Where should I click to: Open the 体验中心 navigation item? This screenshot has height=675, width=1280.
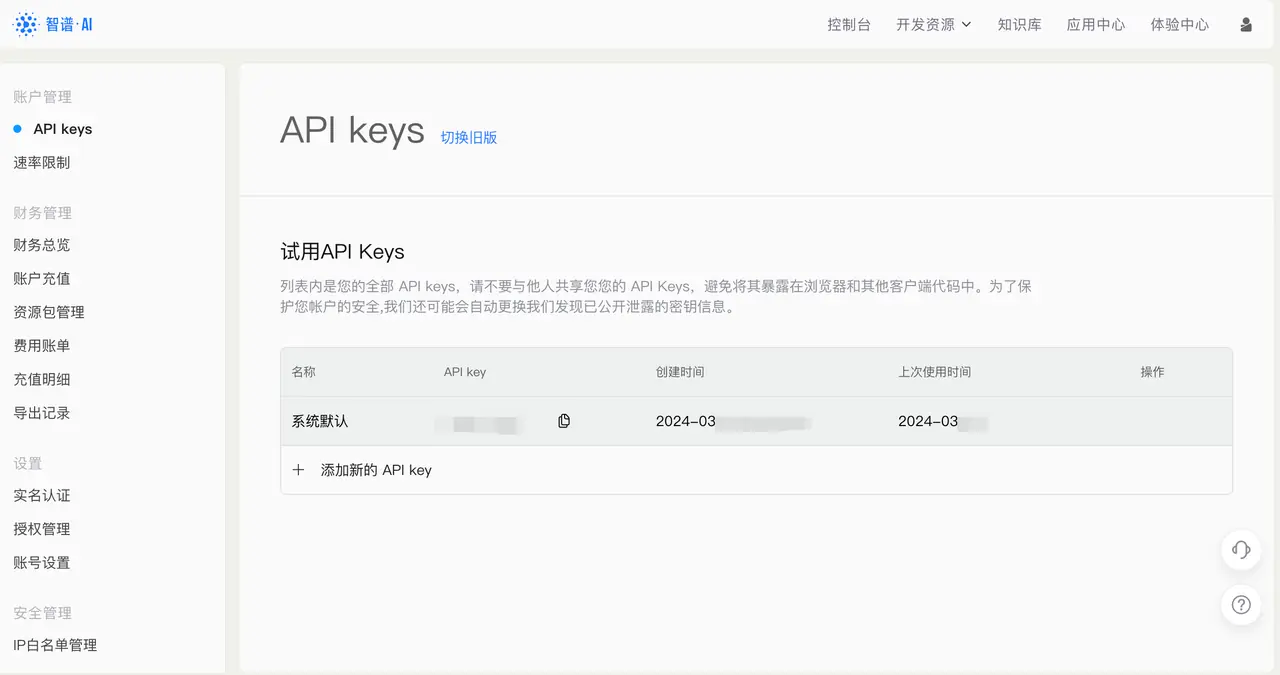coord(1180,23)
